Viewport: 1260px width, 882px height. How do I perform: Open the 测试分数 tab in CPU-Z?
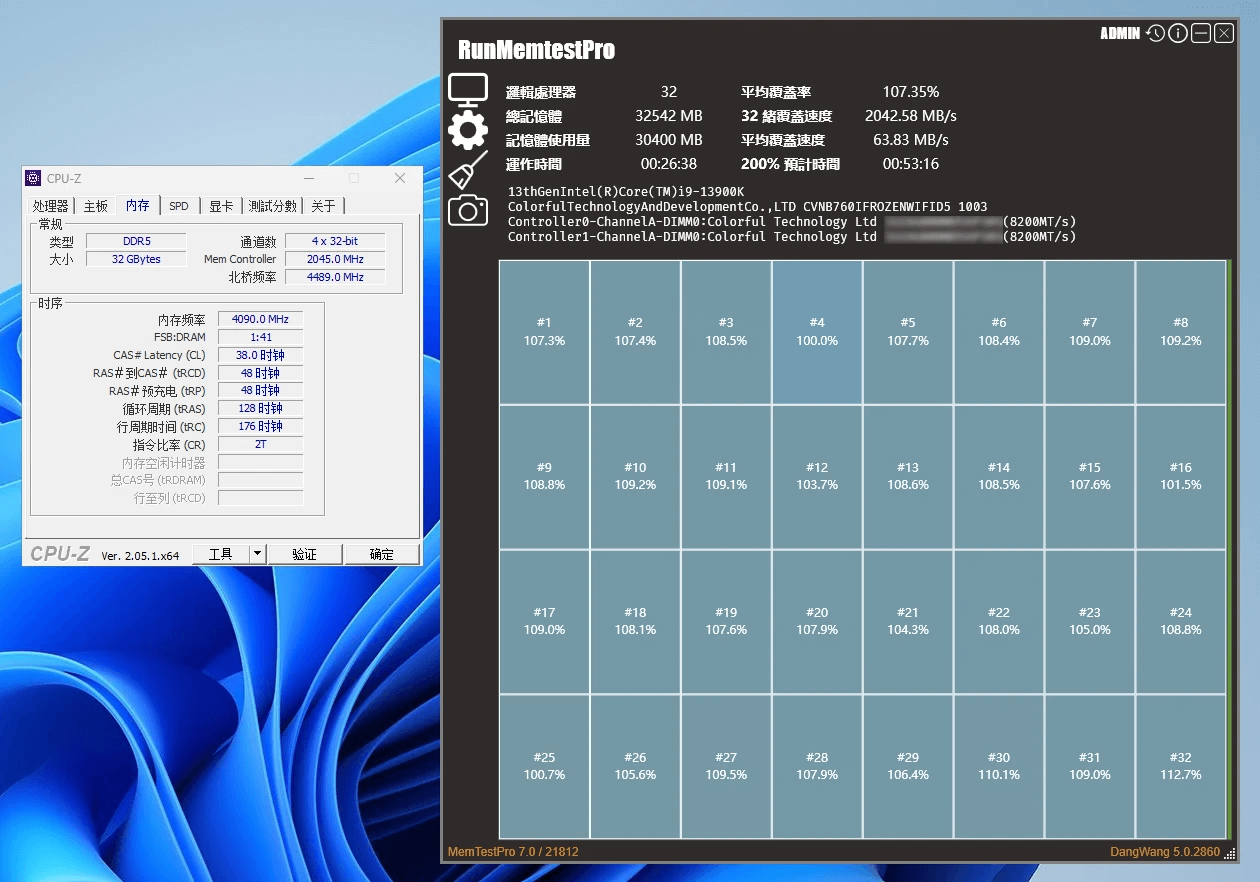click(272, 206)
